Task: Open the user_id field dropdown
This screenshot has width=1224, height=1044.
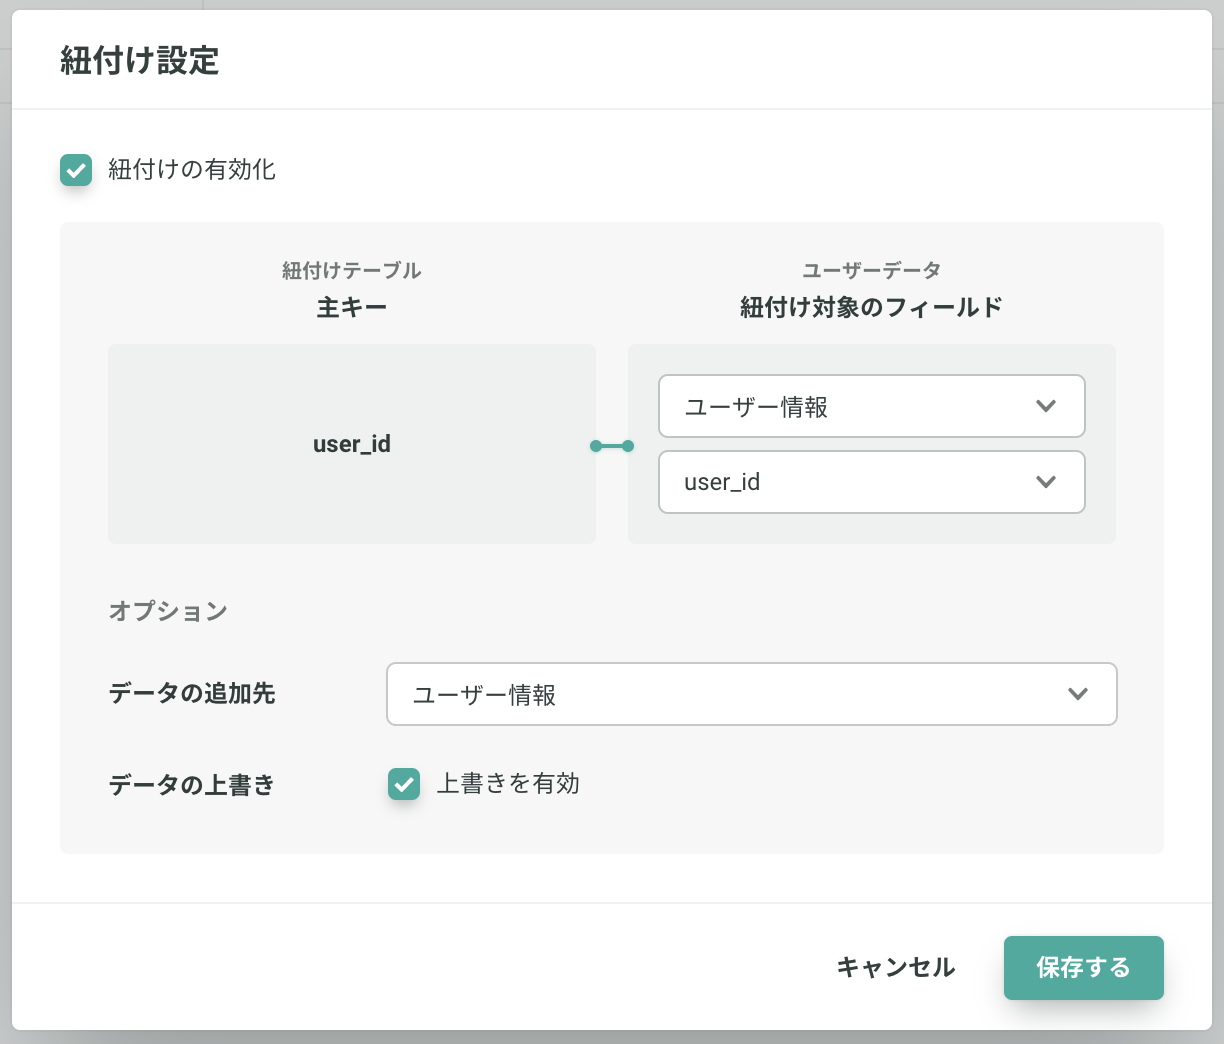Action: point(871,482)
